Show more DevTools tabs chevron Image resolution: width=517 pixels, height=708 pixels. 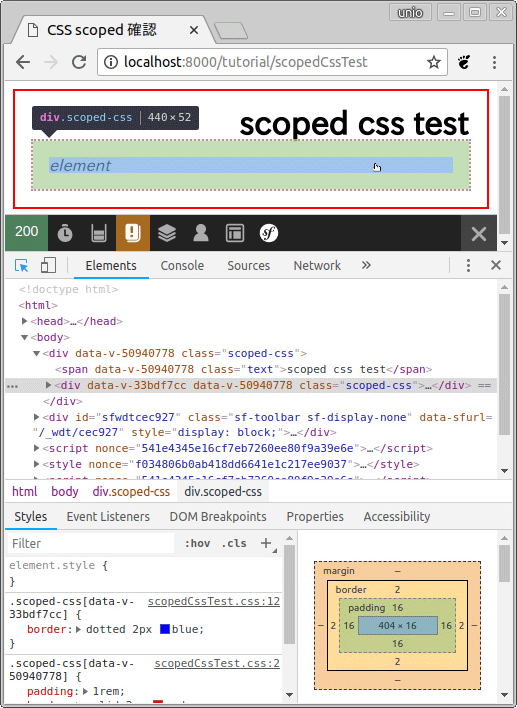[x=366, y=265]
